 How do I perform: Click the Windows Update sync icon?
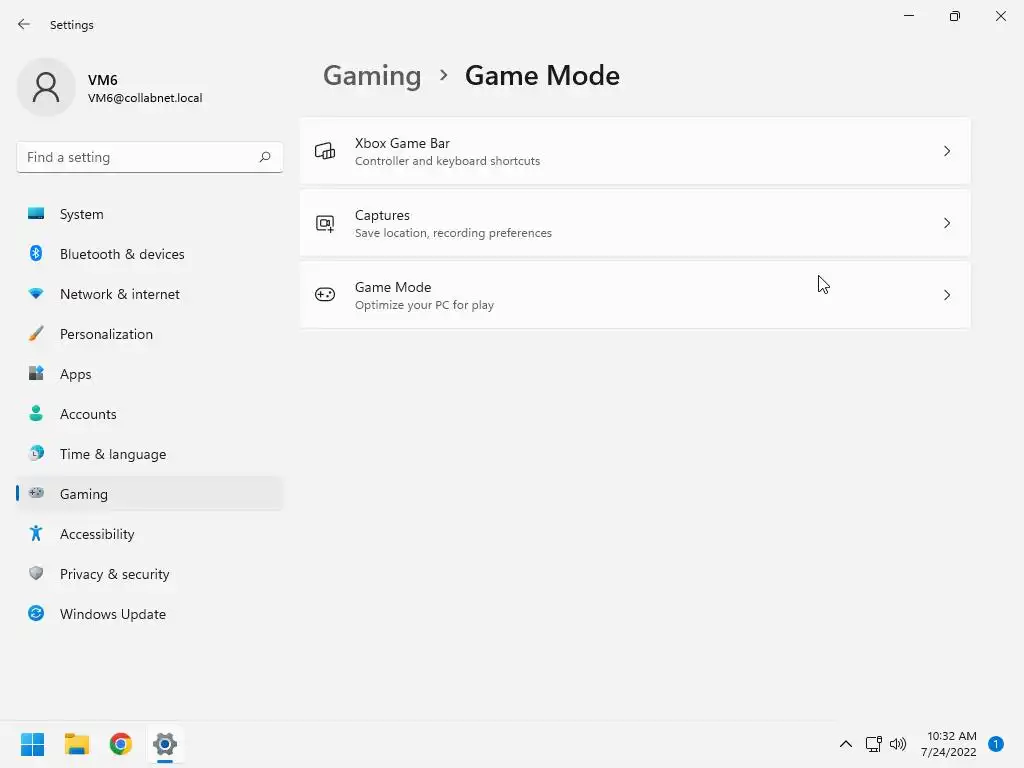click(36, 613)
